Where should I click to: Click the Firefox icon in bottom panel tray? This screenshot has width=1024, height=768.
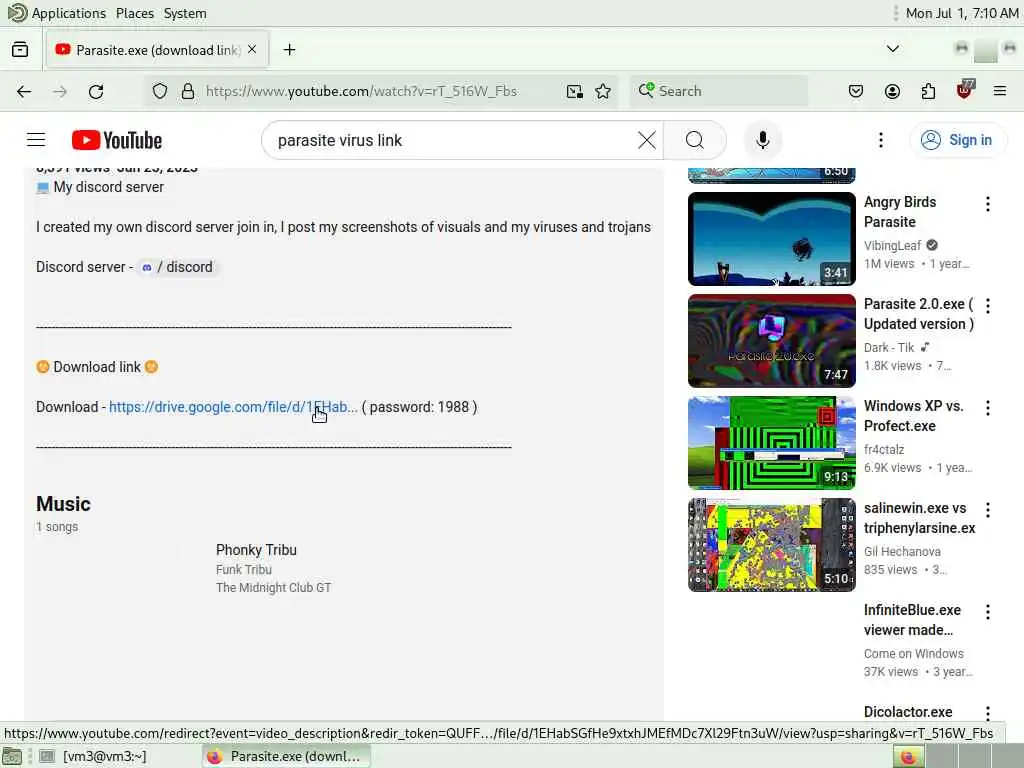tap(908, 756)
